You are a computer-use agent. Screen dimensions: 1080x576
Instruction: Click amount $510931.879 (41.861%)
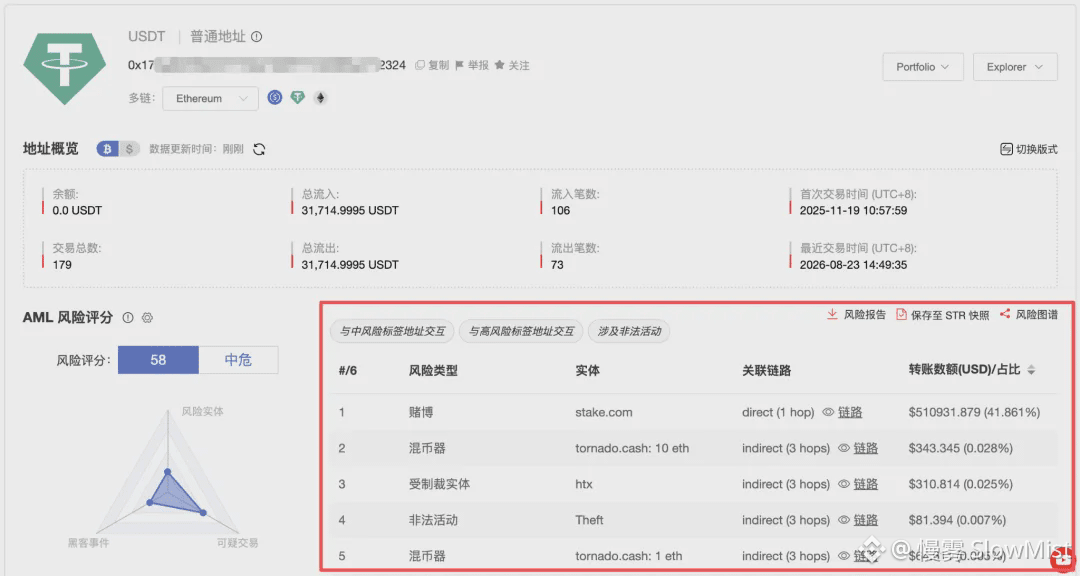(974, 412)
